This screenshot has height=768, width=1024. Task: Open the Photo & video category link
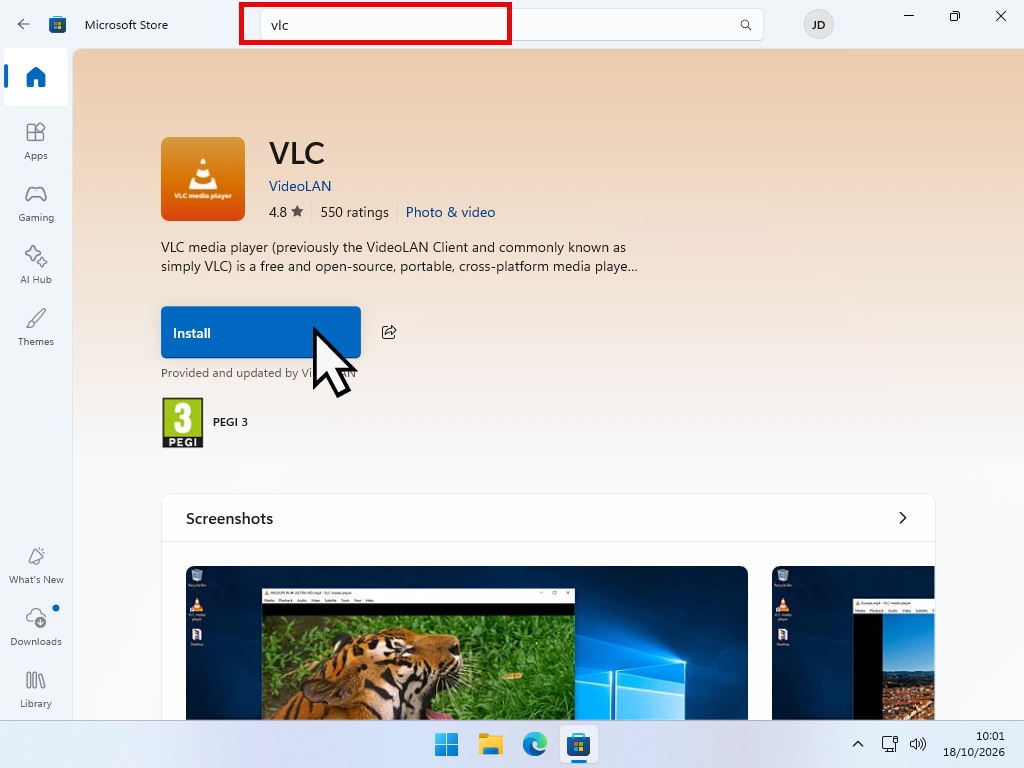450,212
